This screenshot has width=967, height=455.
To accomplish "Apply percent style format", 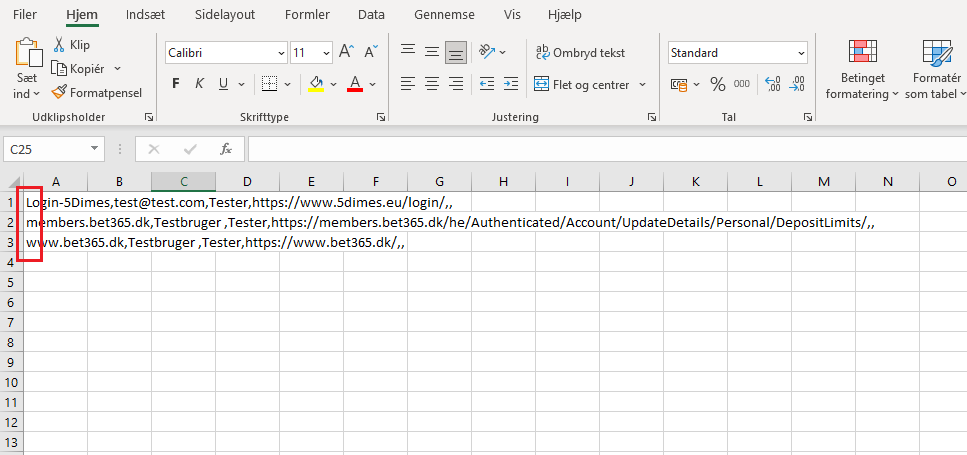I will coord(718,84).
